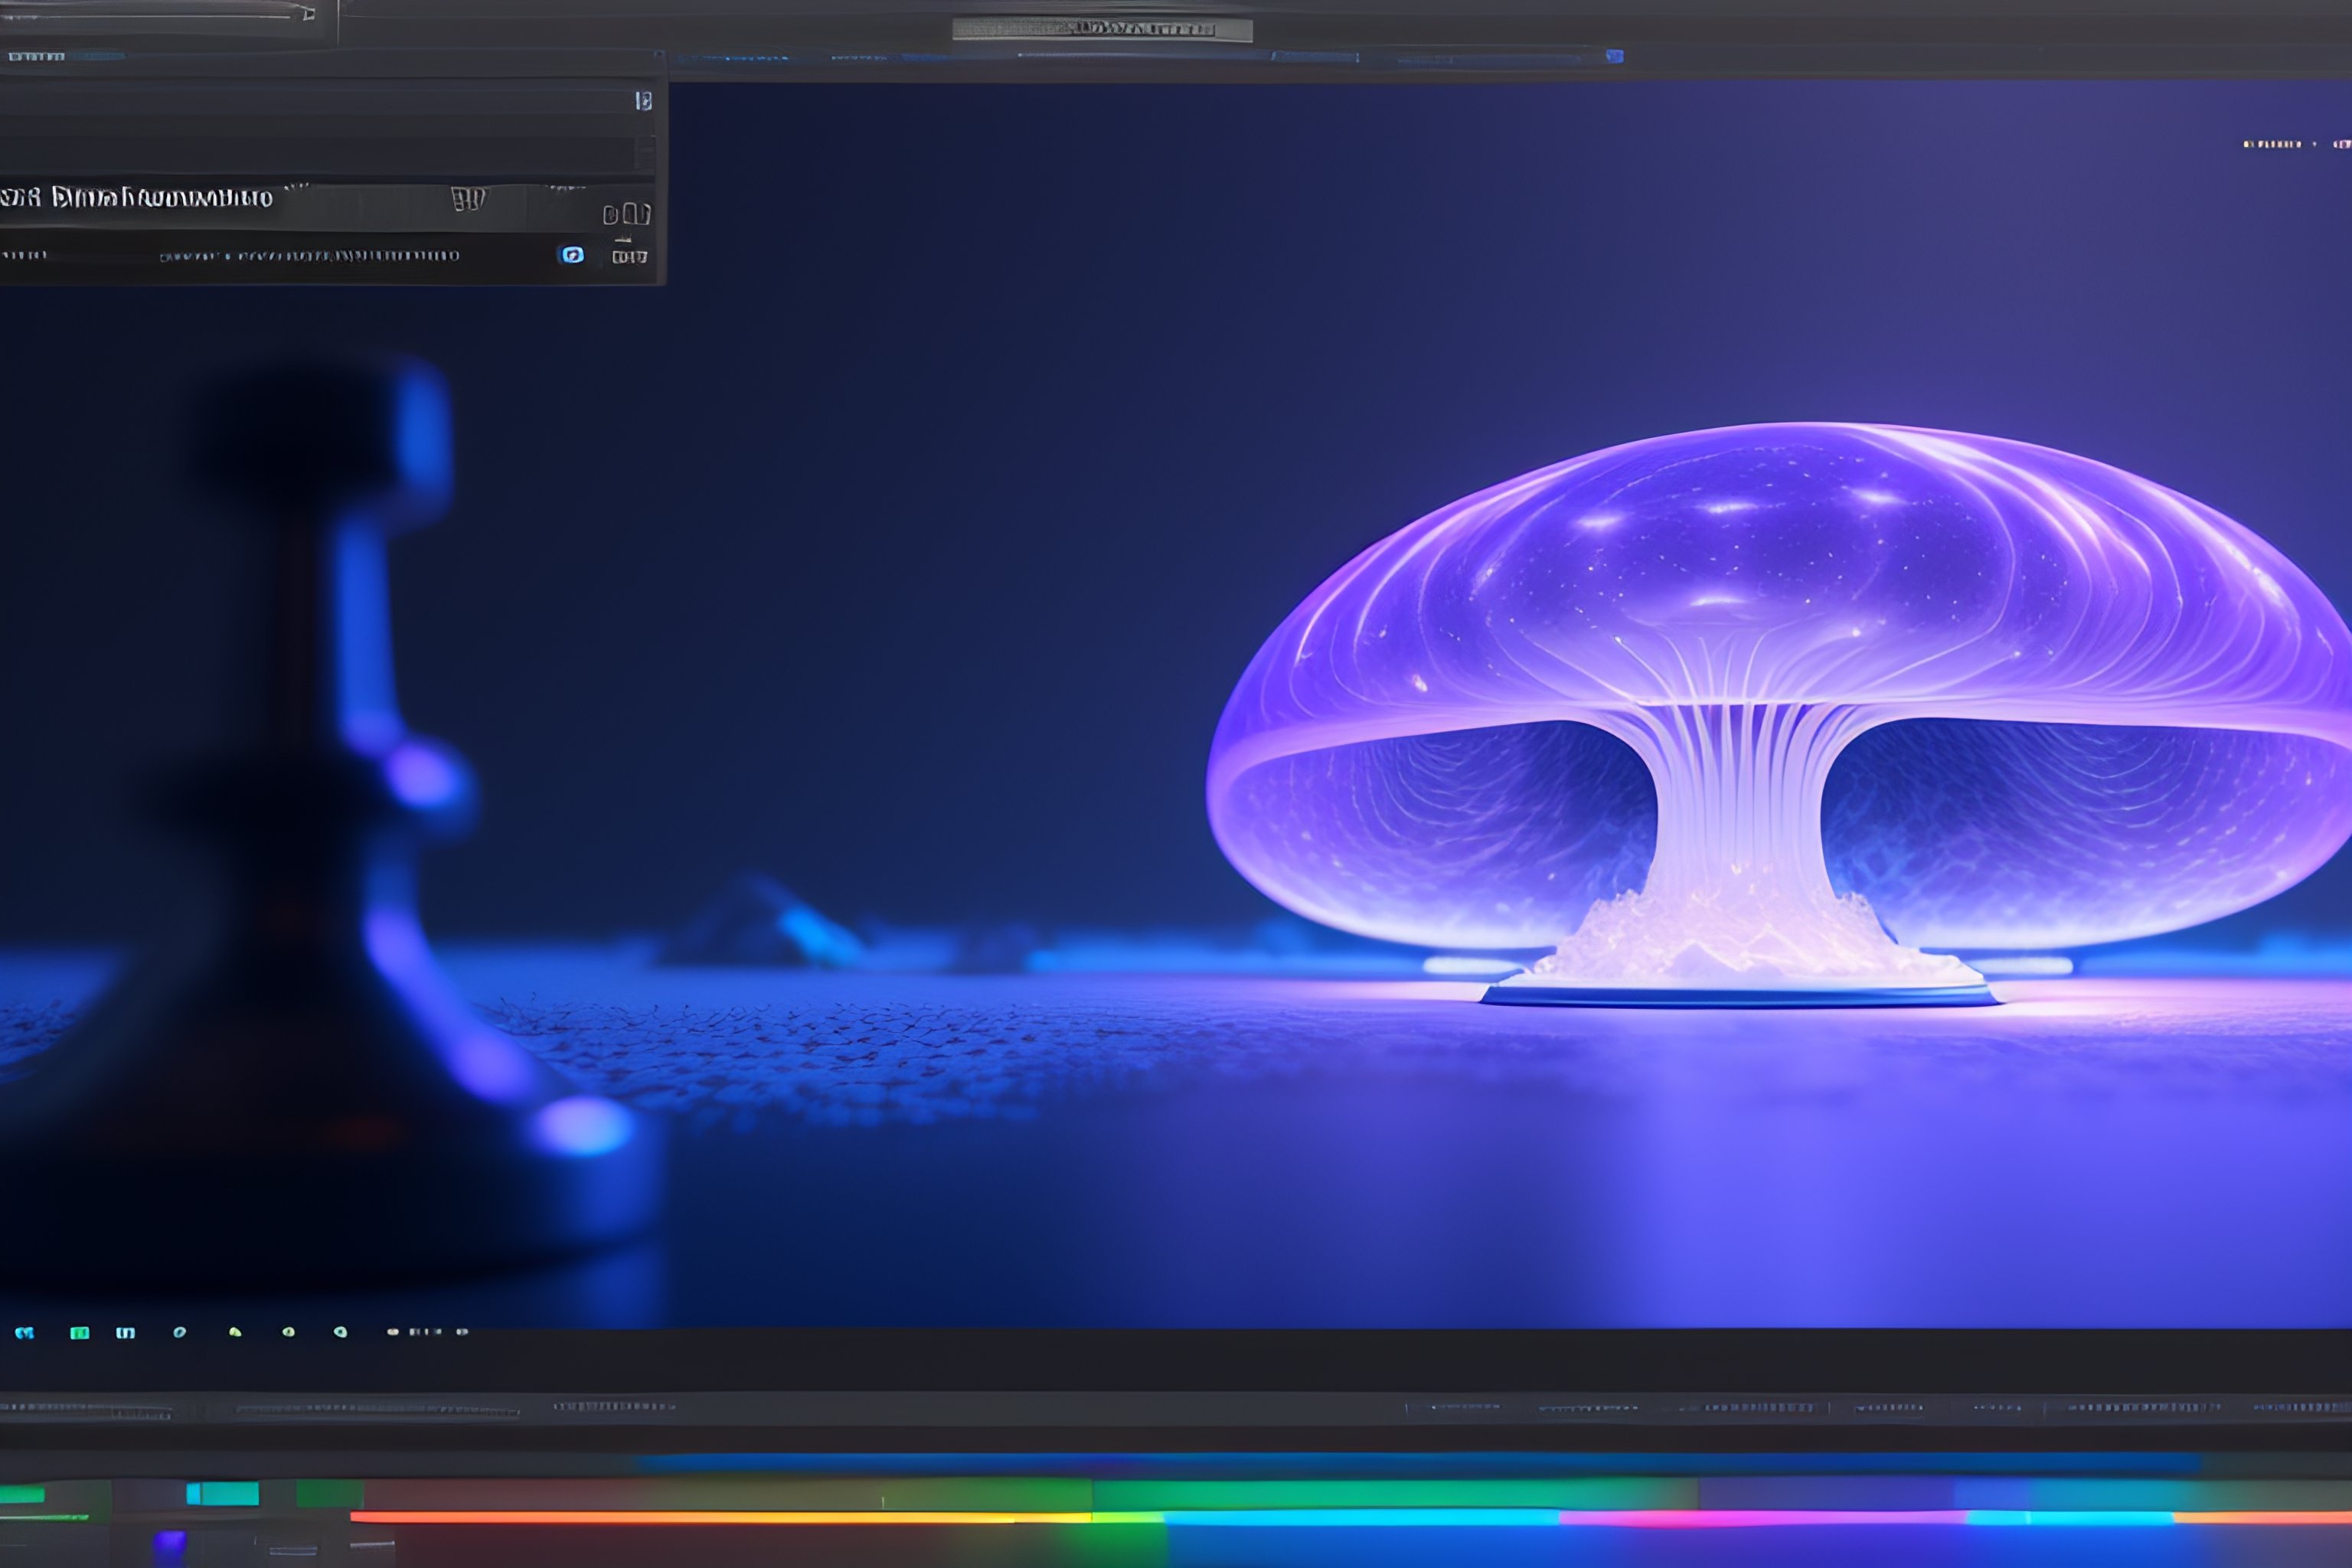Expand the small bracket control at top-left panel corner

coord(308,13)
